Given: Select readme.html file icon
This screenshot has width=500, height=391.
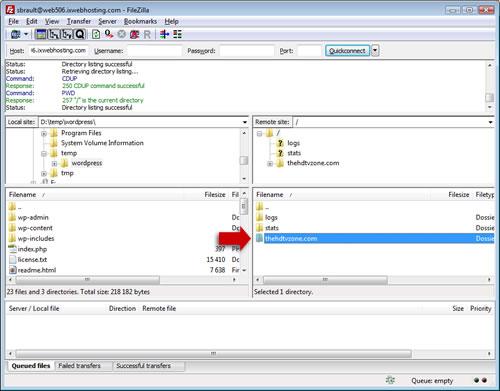Looking at the screenshot, I should (x=12, y=270).
